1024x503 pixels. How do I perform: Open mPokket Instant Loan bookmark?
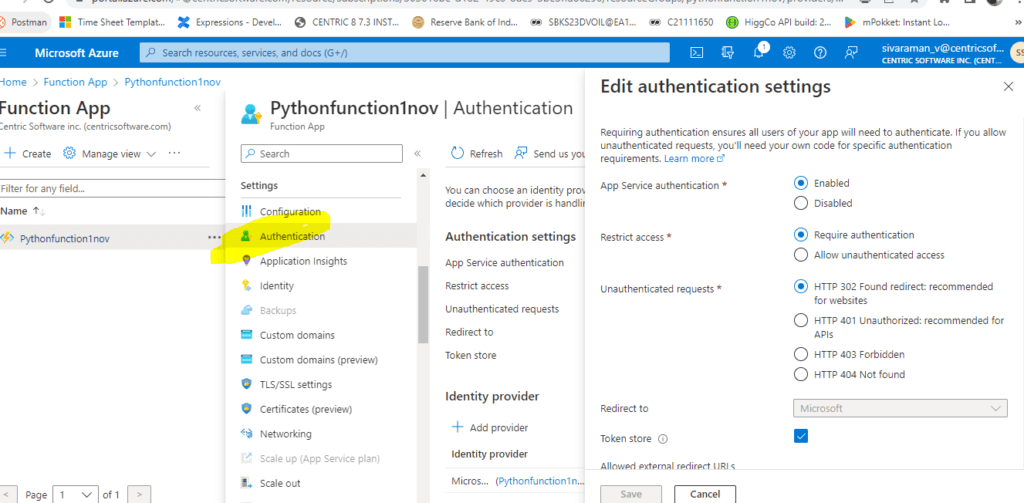tap(896, 22)
